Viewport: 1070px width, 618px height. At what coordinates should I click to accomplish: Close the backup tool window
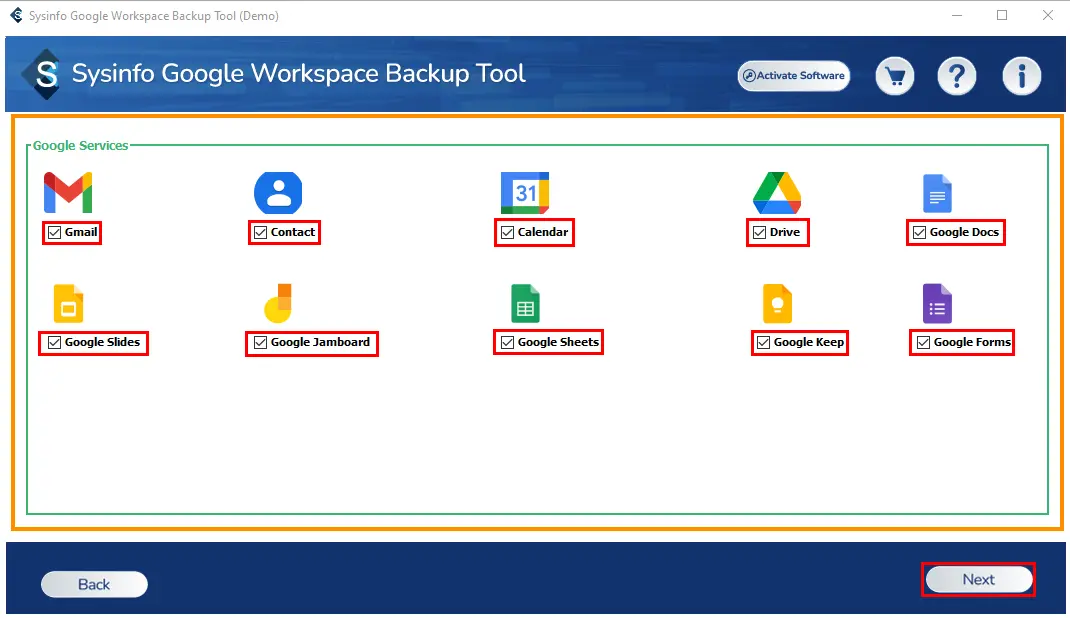click(x=1047, y=15)
